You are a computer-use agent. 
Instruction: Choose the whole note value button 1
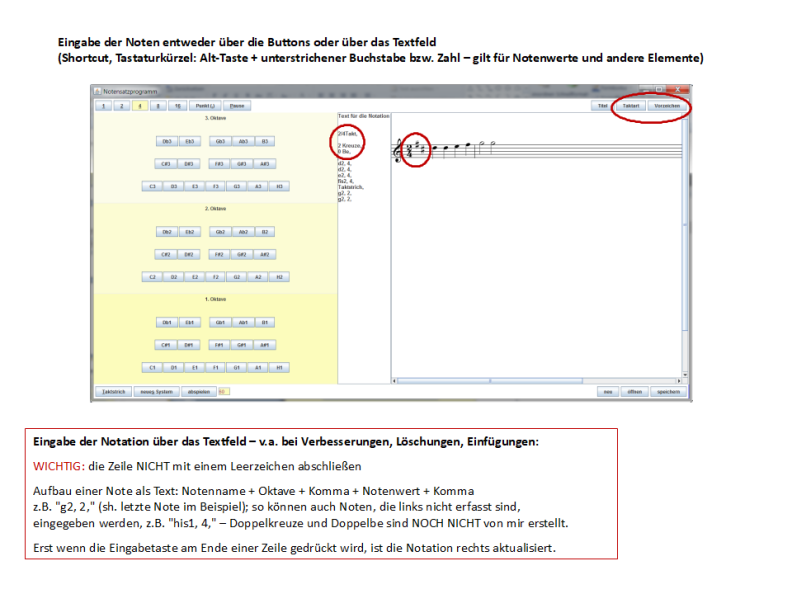102,105
